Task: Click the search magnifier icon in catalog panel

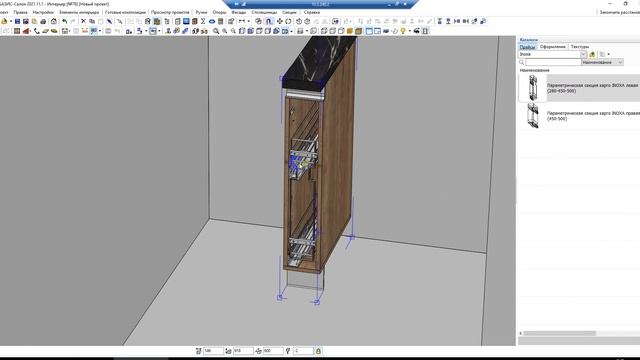Action: [x=522, y=62]
